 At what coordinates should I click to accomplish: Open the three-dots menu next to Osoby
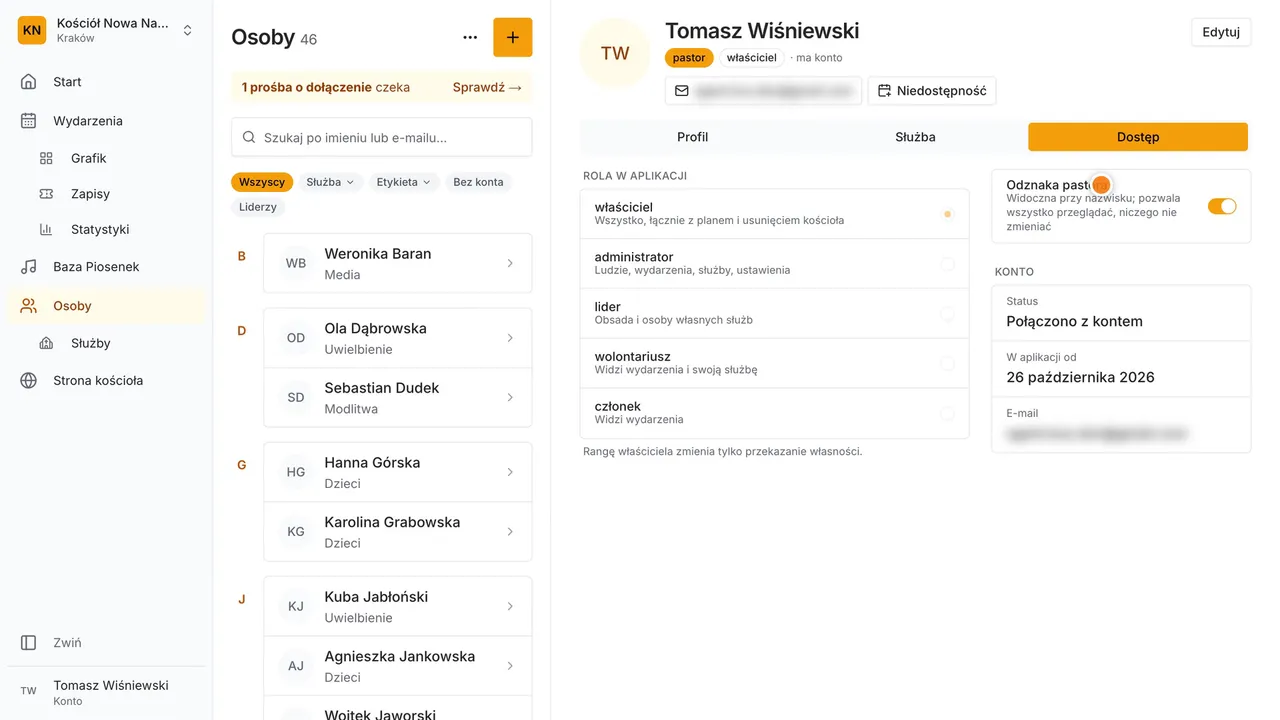(470, 38)
